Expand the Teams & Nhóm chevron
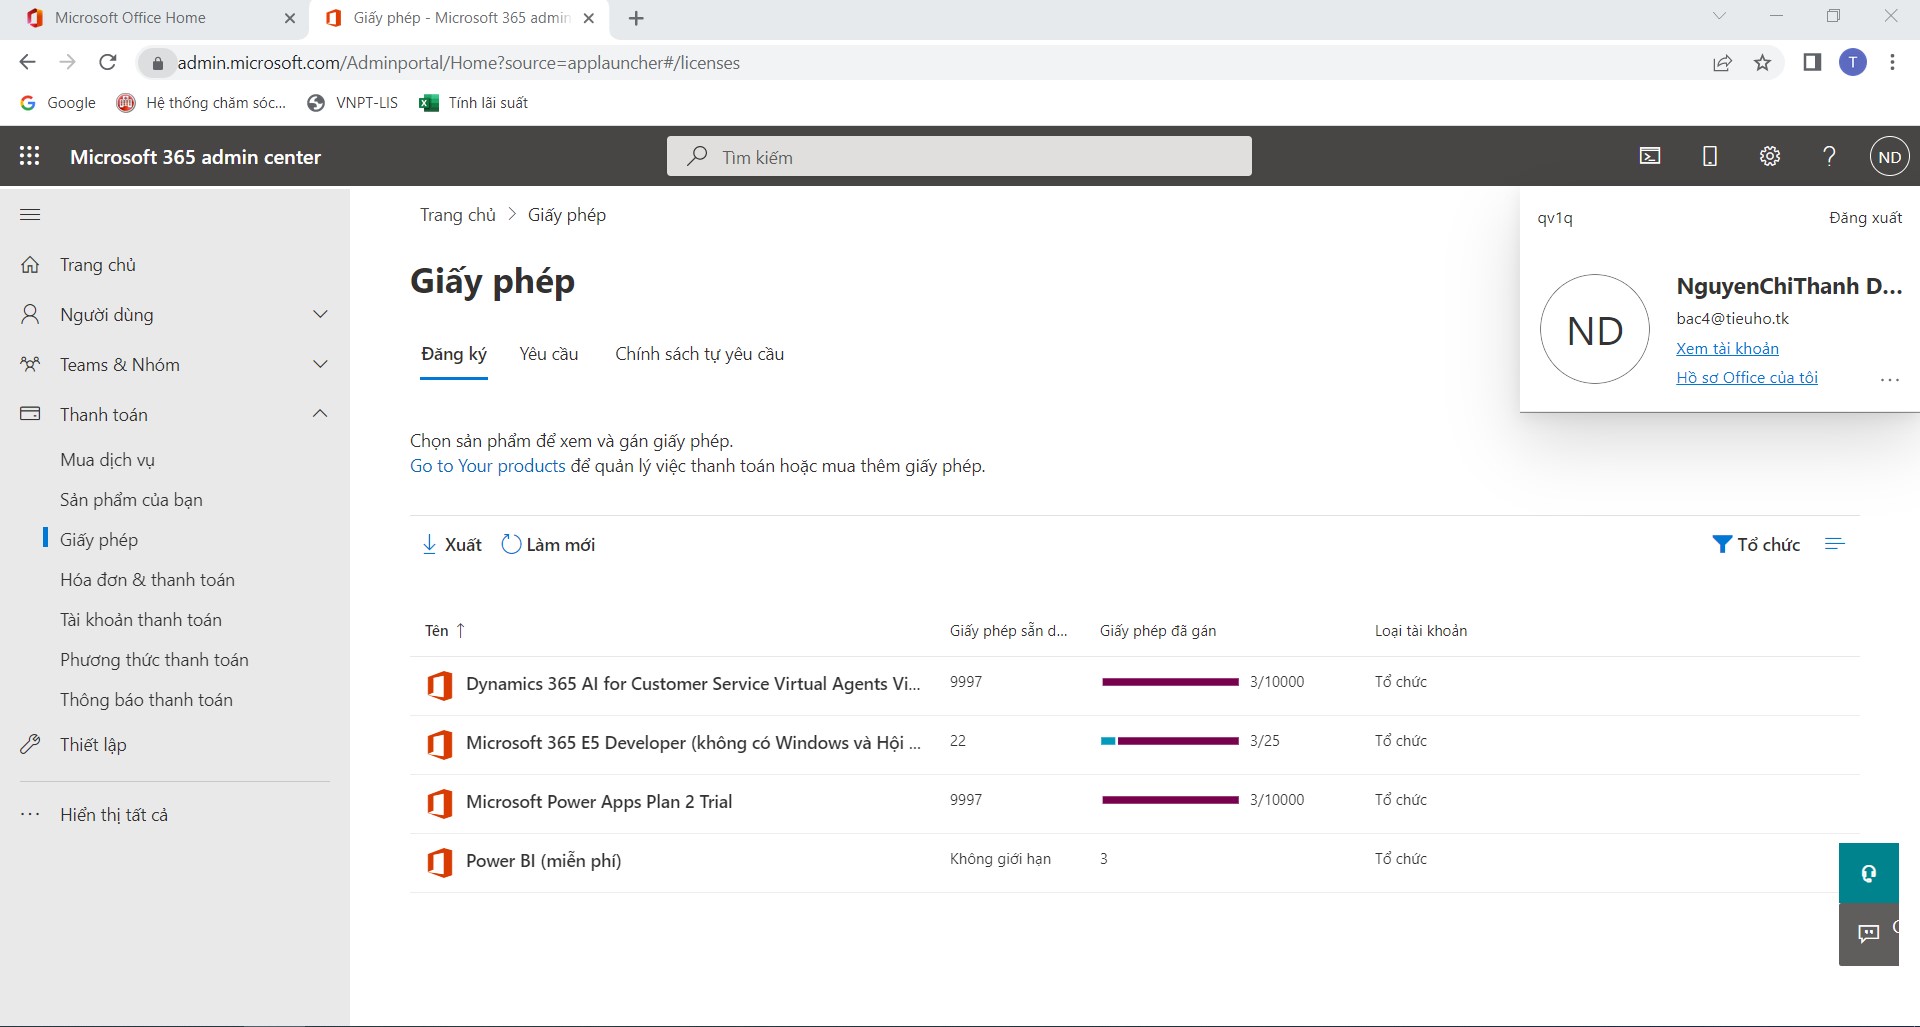This screenshot has height=1027, width=1920. (320, 364)
